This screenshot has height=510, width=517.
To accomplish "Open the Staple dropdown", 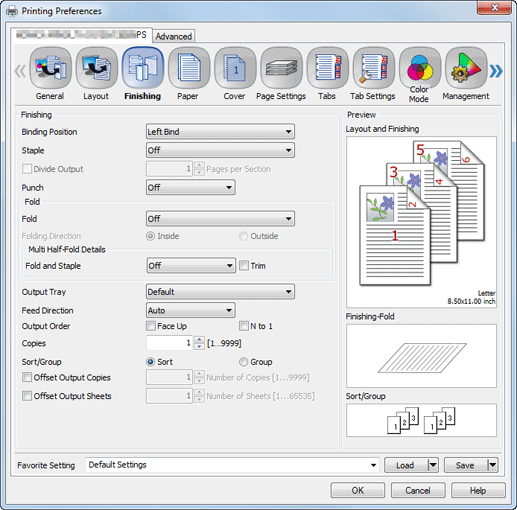I will point(220,150).
